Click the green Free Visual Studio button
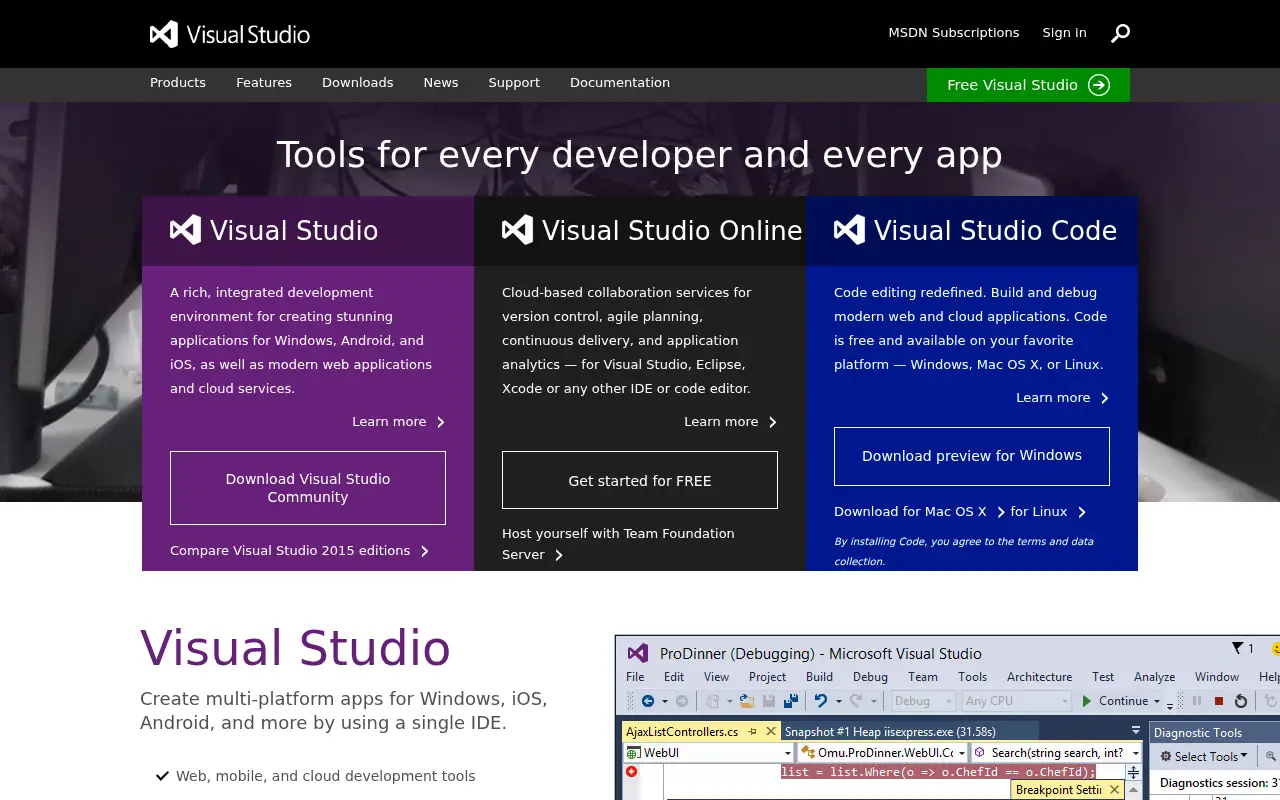 click(x=1028, y=85)
